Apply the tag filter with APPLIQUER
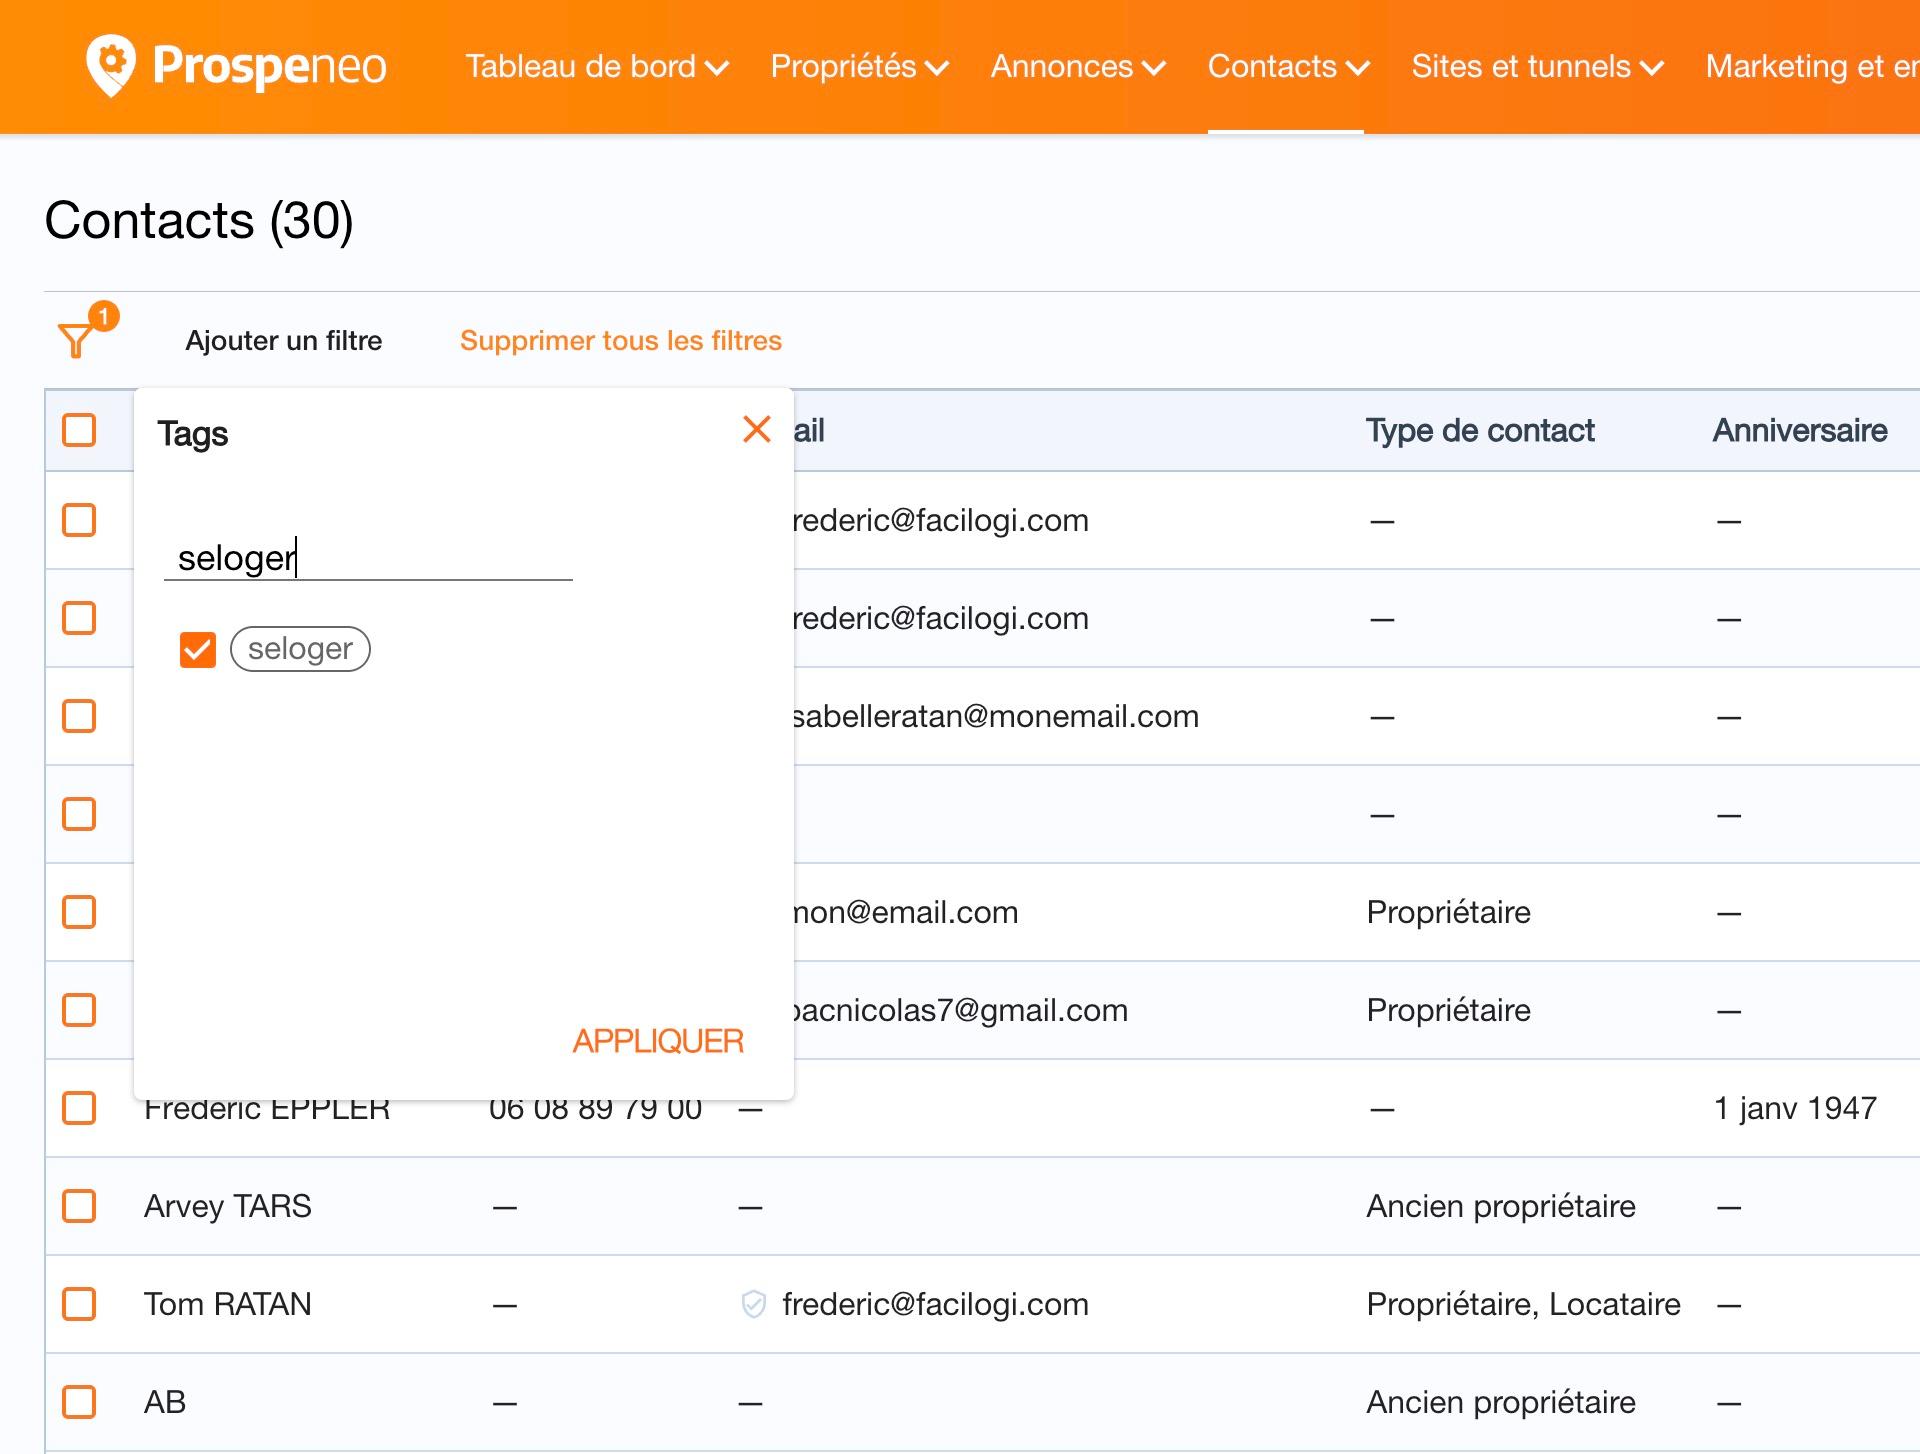The image size is (1920, 1454). coord(658,1041)
